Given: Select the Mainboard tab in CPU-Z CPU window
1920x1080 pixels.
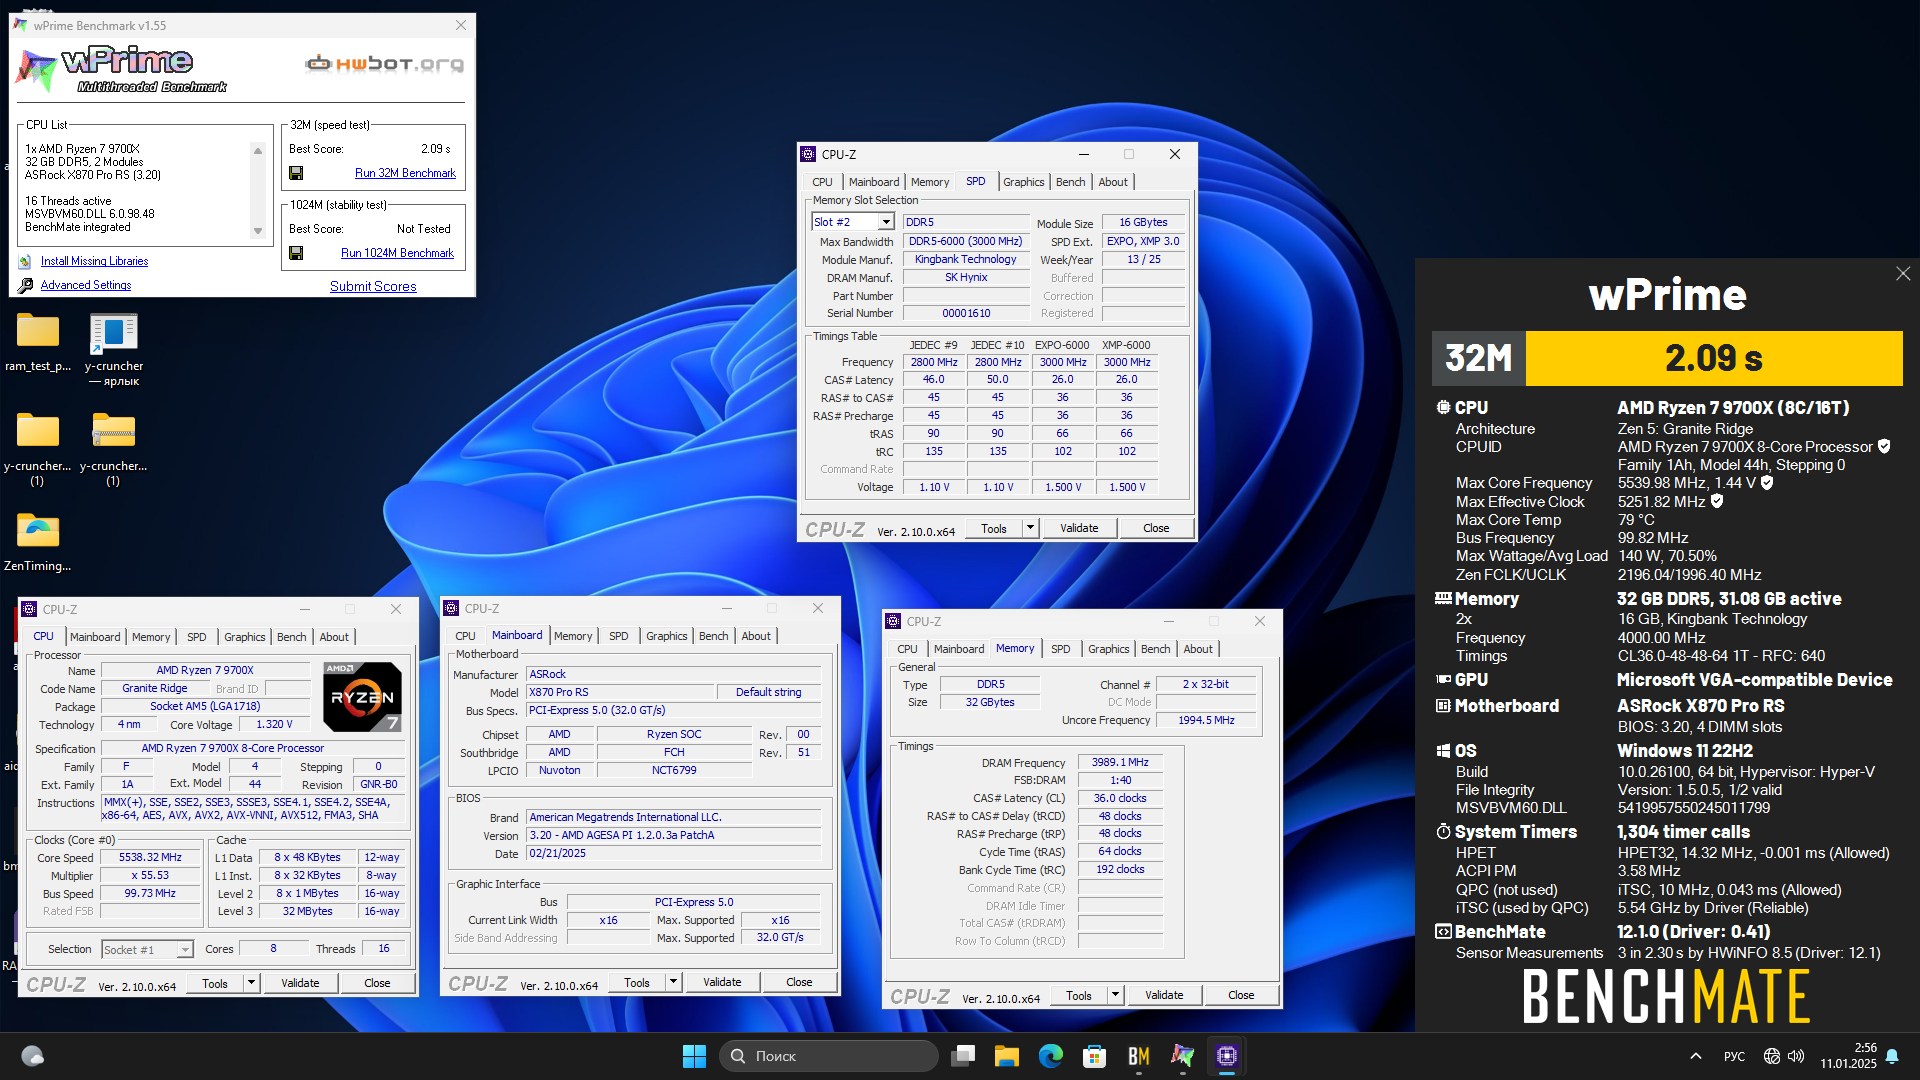Looking at the screenshot, I should (x=95, y=637).
